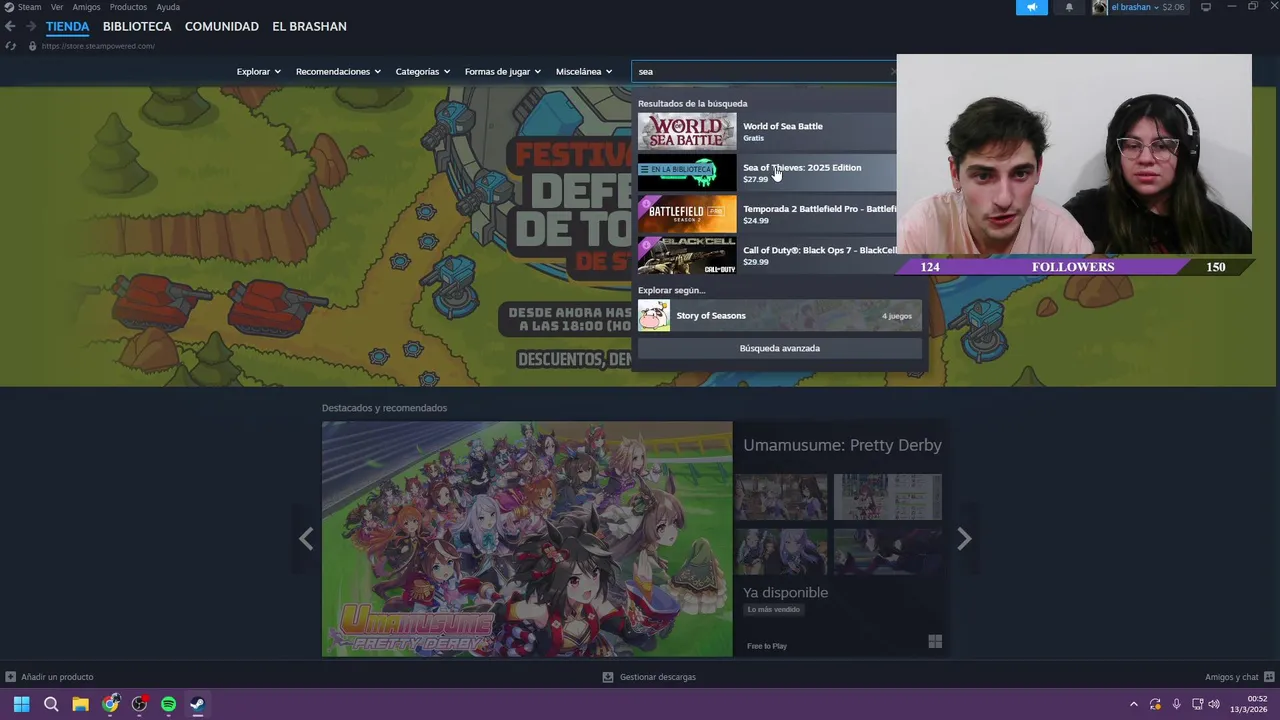The height and width of the screenshot is (720, 1280).
Task: Open the Umamusume featured banner image
Action: tap(527, 539)
